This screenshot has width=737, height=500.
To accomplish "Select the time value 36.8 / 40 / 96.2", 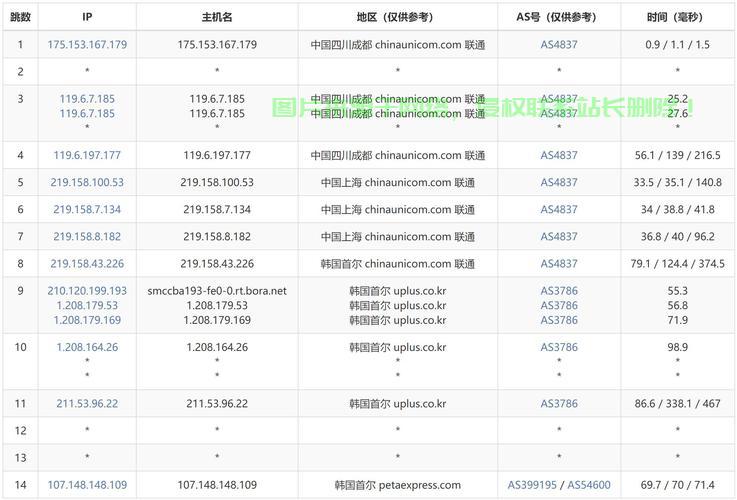I will pos(677,236).
